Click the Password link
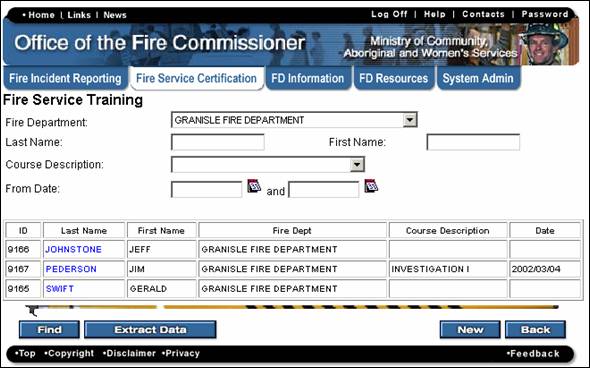 (544, 14)
